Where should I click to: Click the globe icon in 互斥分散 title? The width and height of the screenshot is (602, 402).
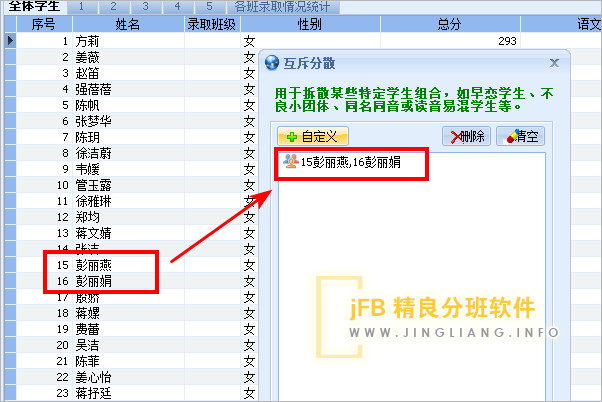coord(272,63)
